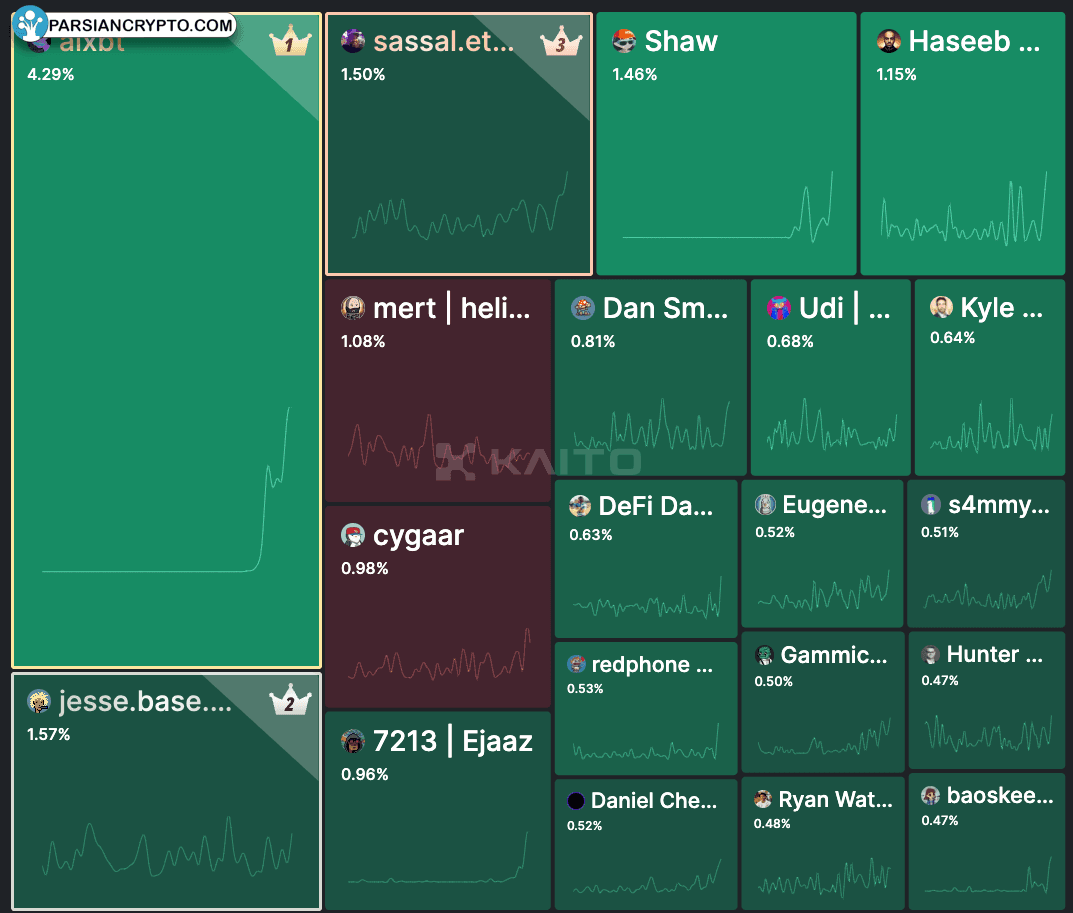Open the "Hunter ..." name label
This screenshot has width=1073, height=913.
point(994,654)
